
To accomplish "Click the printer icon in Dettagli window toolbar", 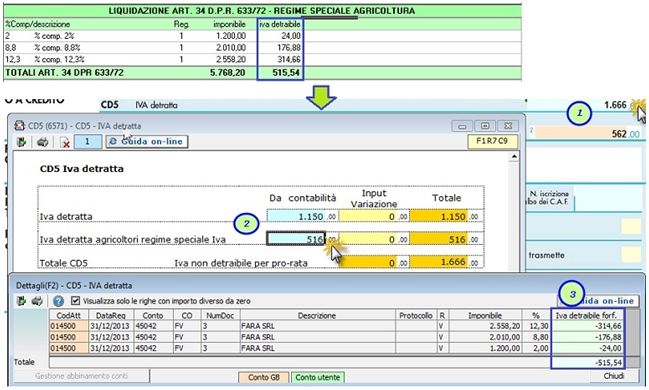I will point(37,301).
